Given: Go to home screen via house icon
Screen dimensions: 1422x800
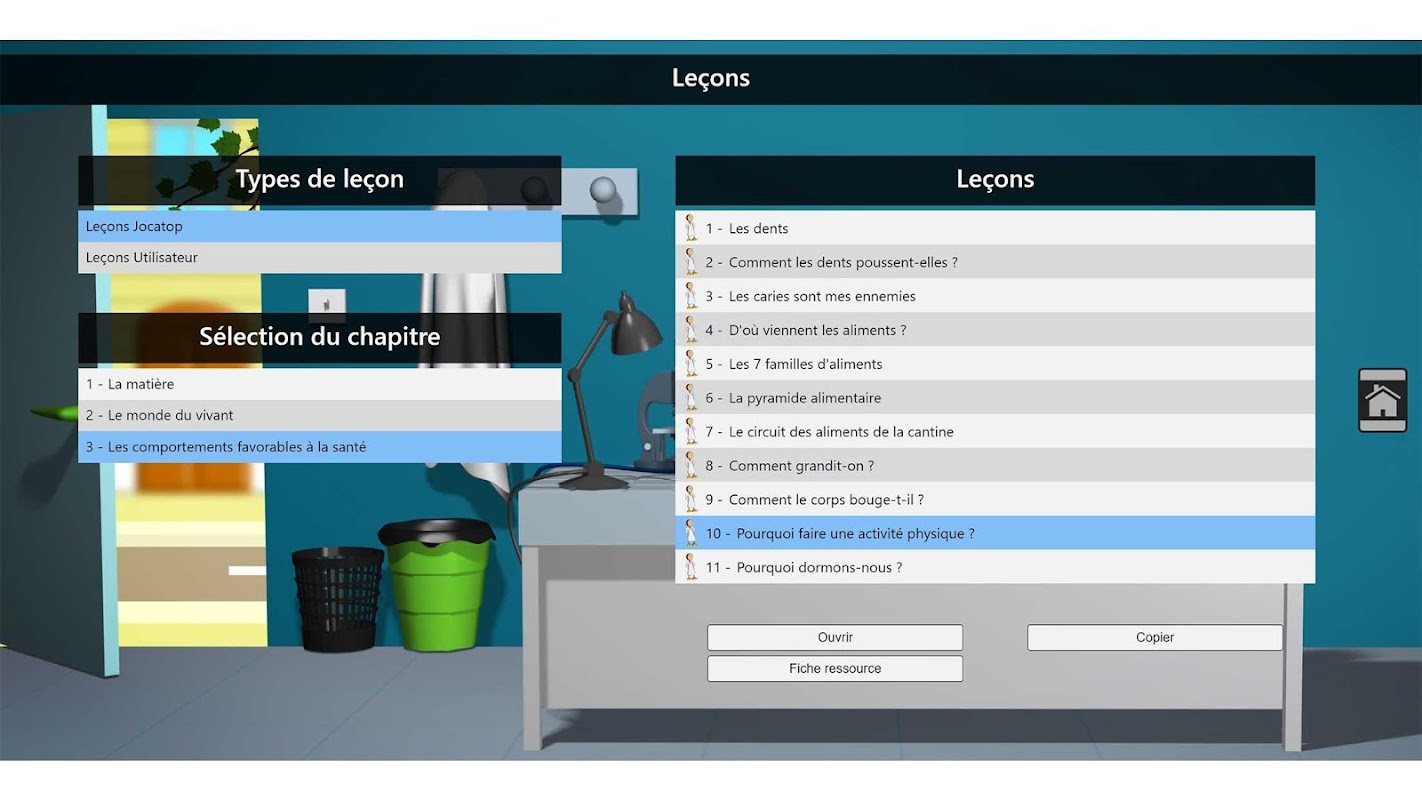Looking at the screenshot, I should (1382, 400).
